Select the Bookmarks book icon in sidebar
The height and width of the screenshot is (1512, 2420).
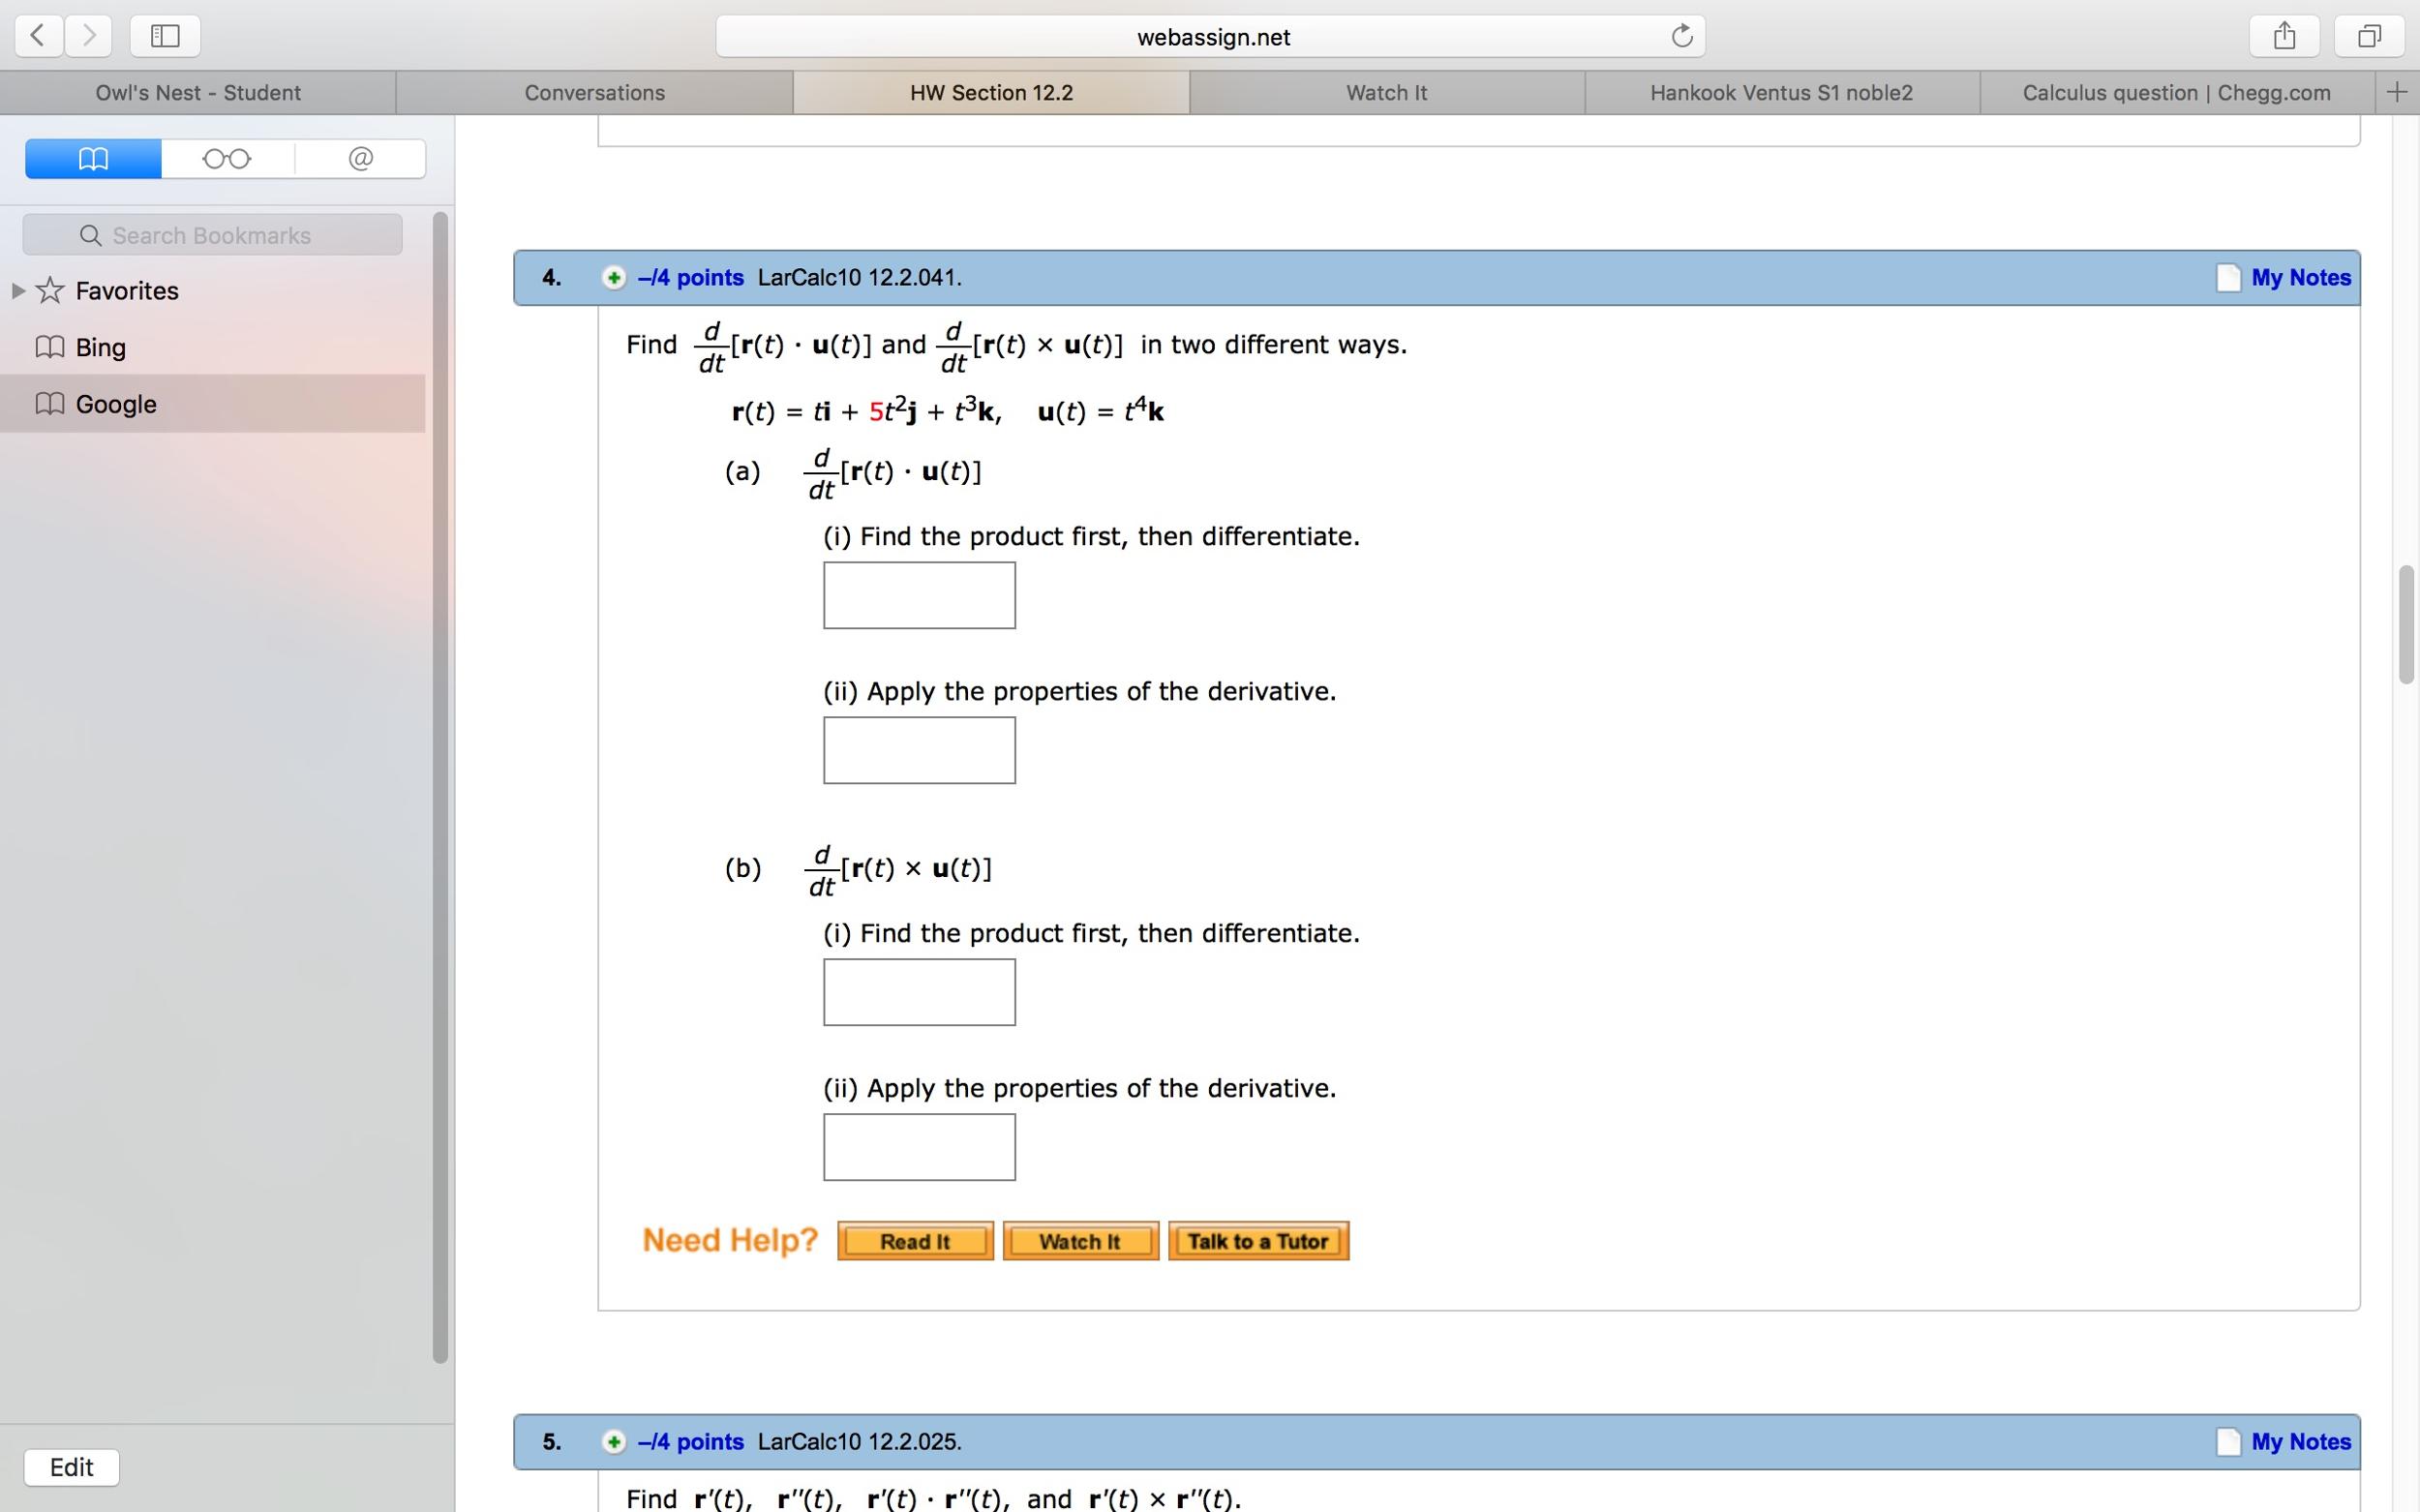point(92,158)
